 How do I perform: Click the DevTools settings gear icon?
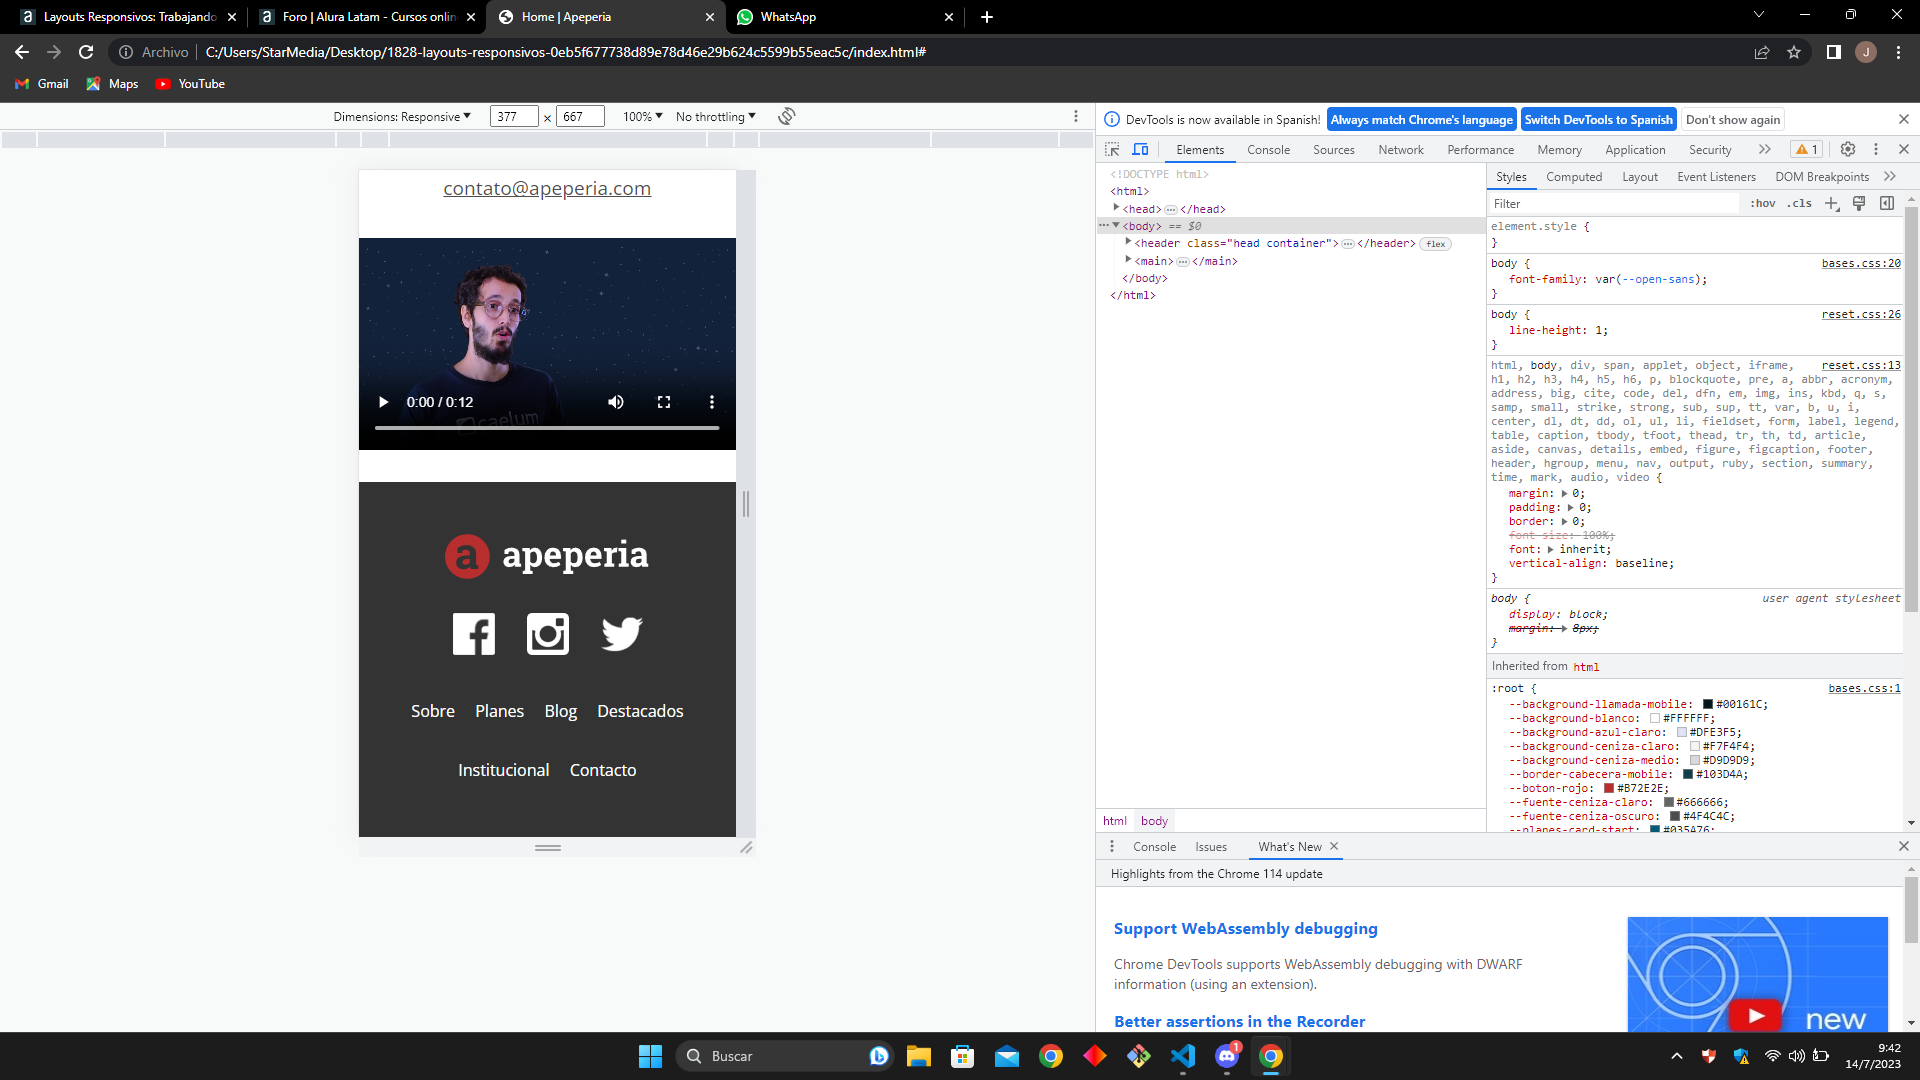[1847, 149]
